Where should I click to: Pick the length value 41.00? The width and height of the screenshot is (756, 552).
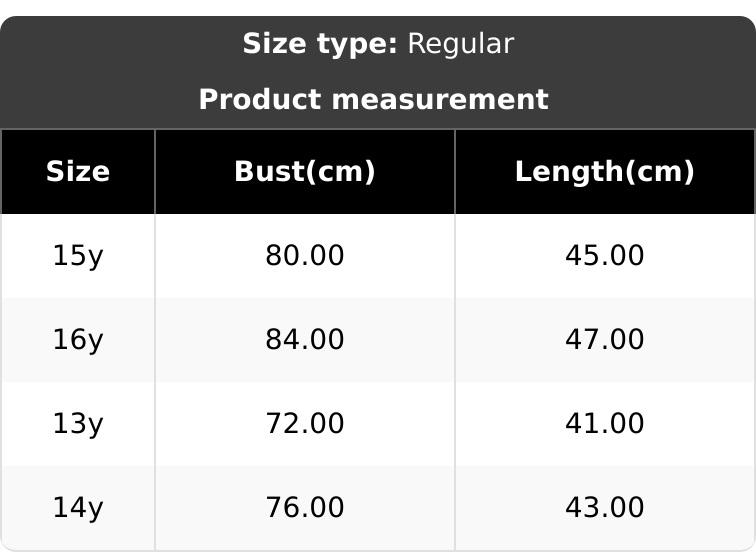(605, 424)
